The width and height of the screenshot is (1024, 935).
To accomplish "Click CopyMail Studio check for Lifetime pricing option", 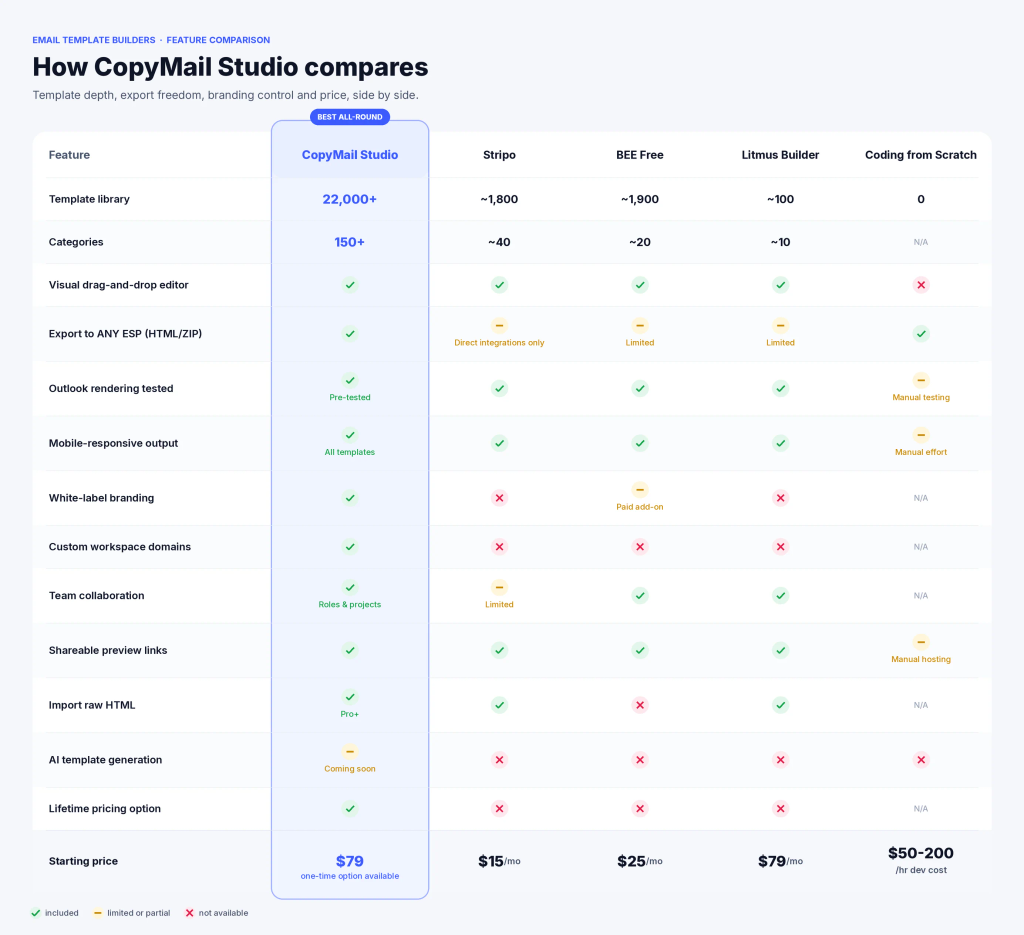I will [350, 808].
